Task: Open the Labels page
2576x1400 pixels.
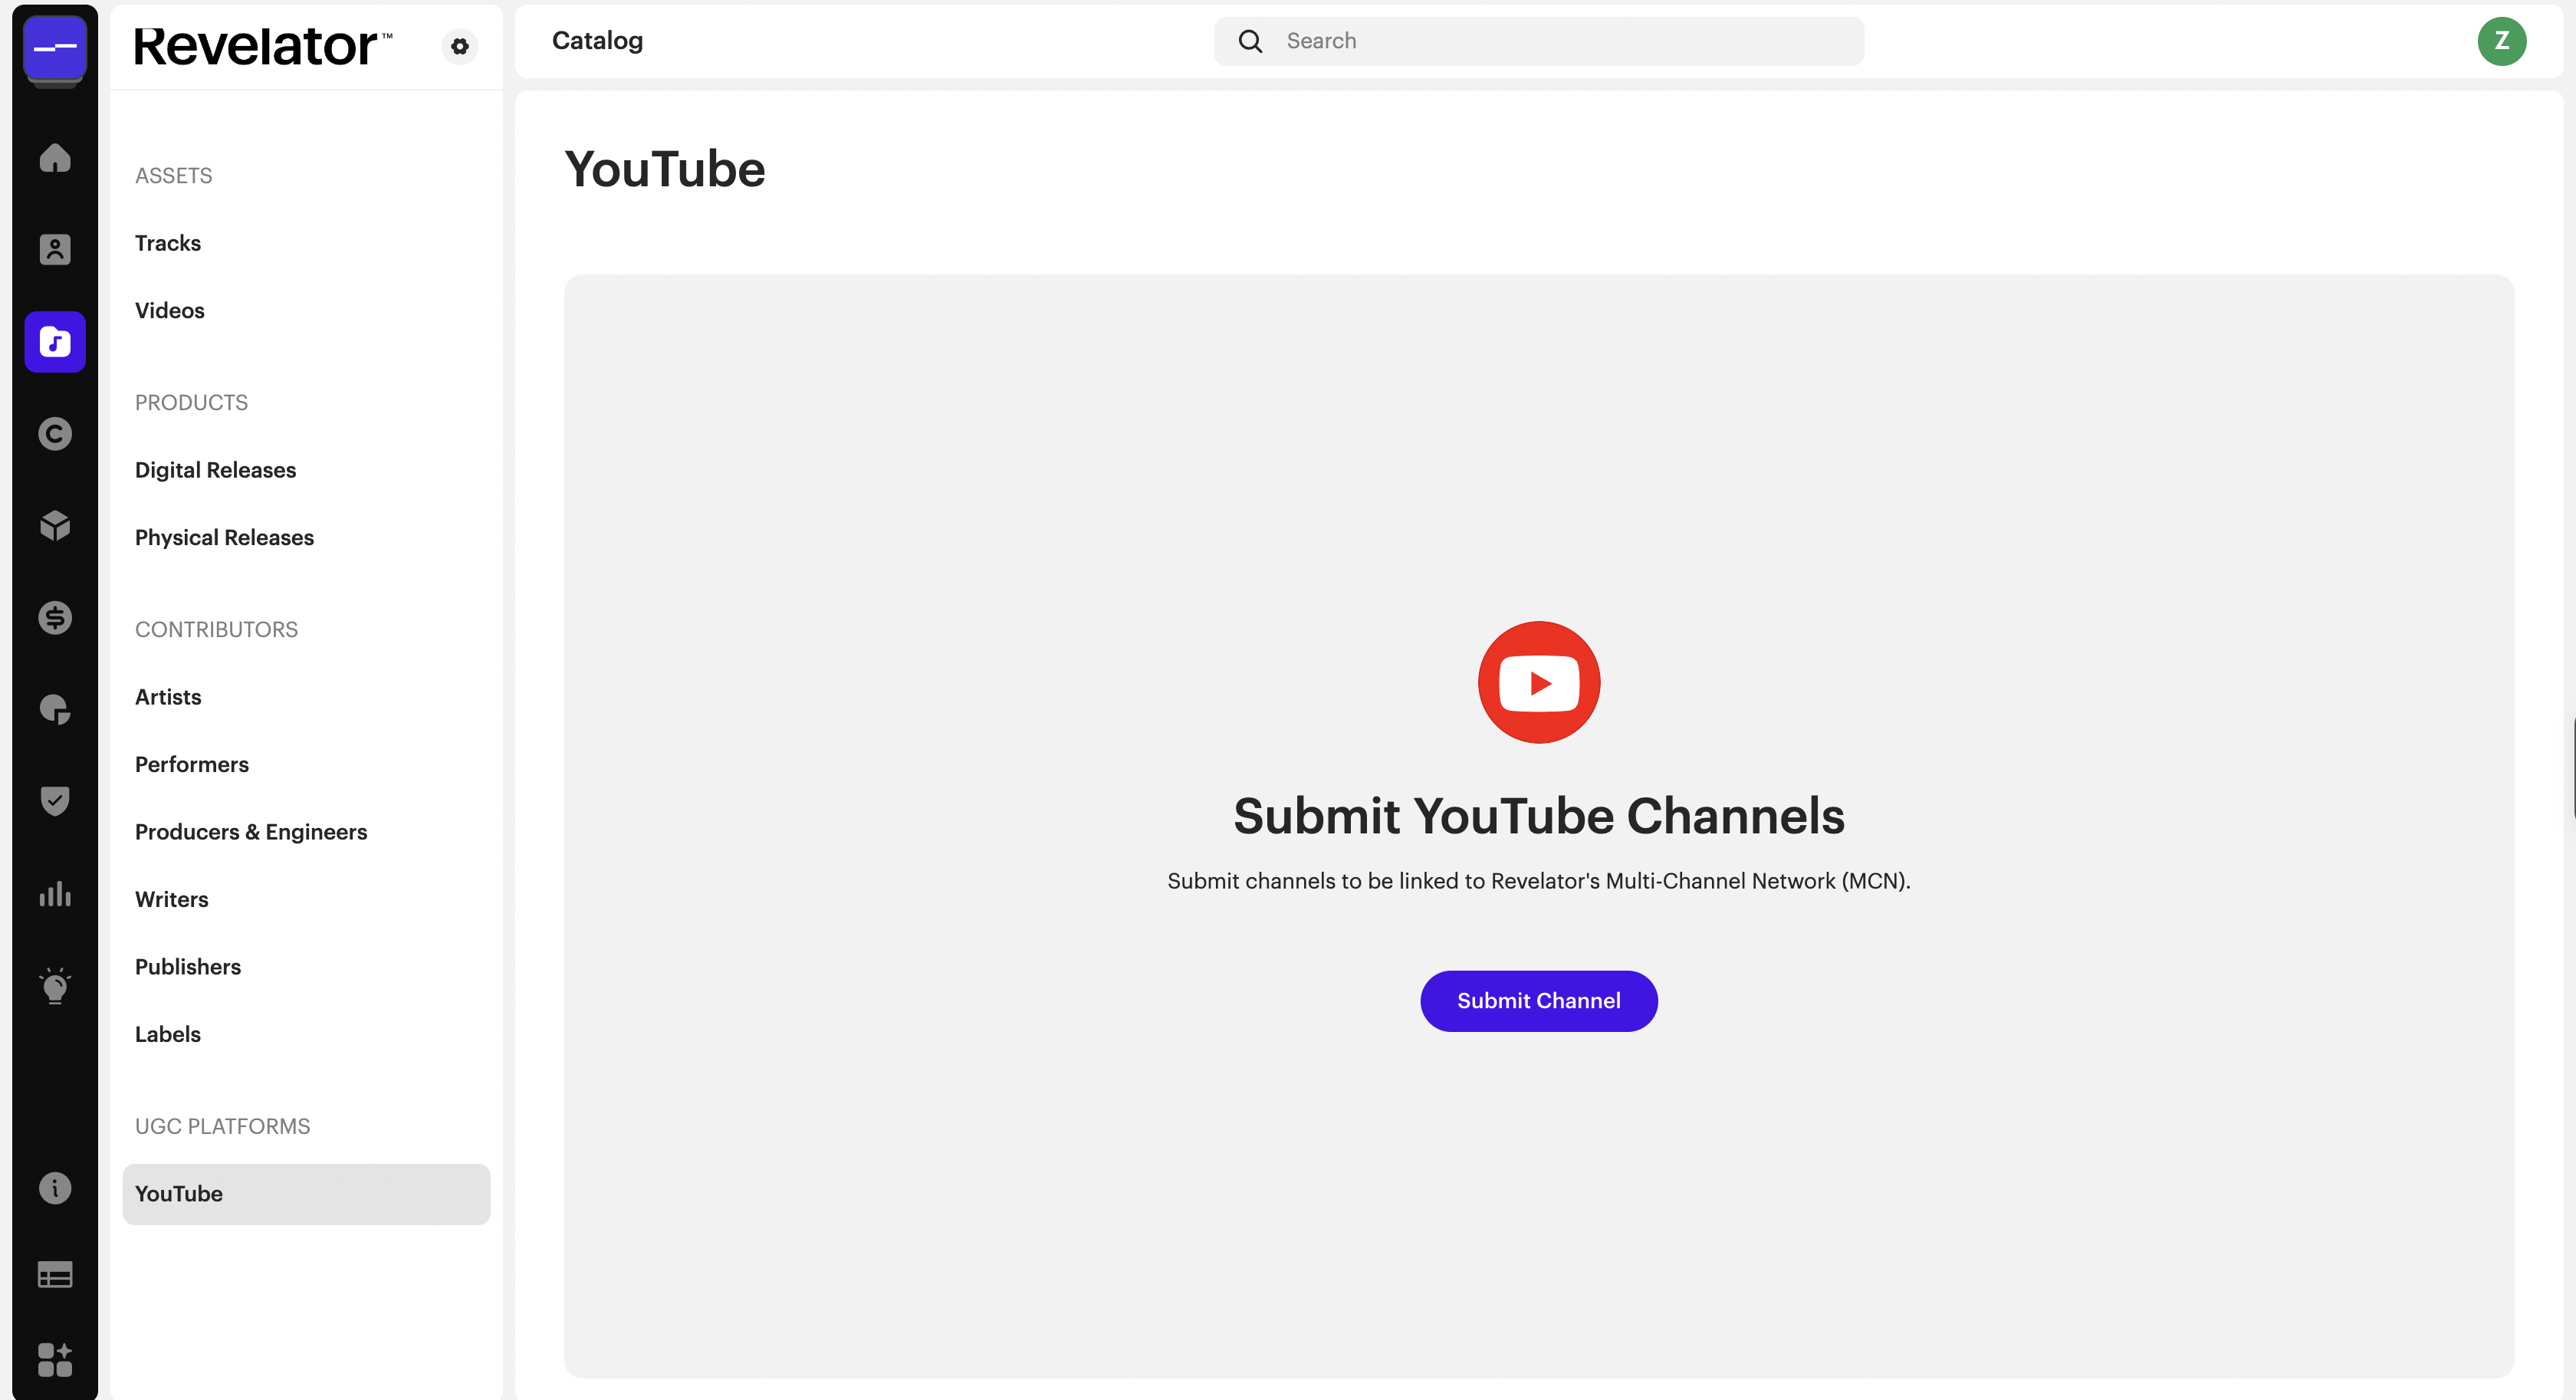Action: pyautogui.click(x=168, y=1035)
